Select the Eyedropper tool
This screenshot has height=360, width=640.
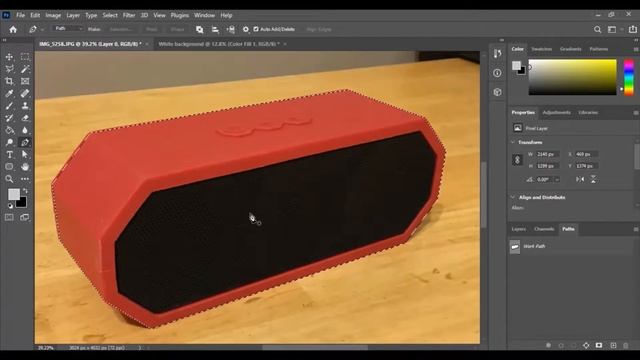pos(9,93)
